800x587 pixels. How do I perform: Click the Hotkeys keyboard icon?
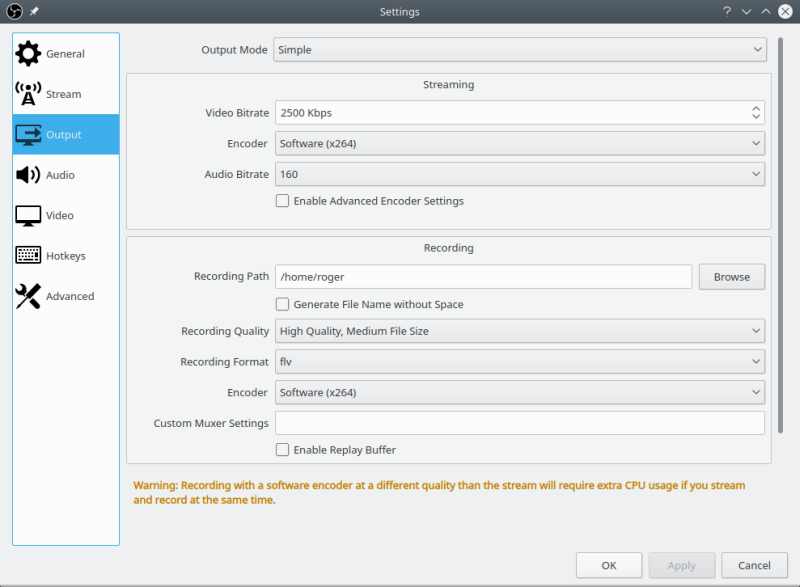[28, 256]
